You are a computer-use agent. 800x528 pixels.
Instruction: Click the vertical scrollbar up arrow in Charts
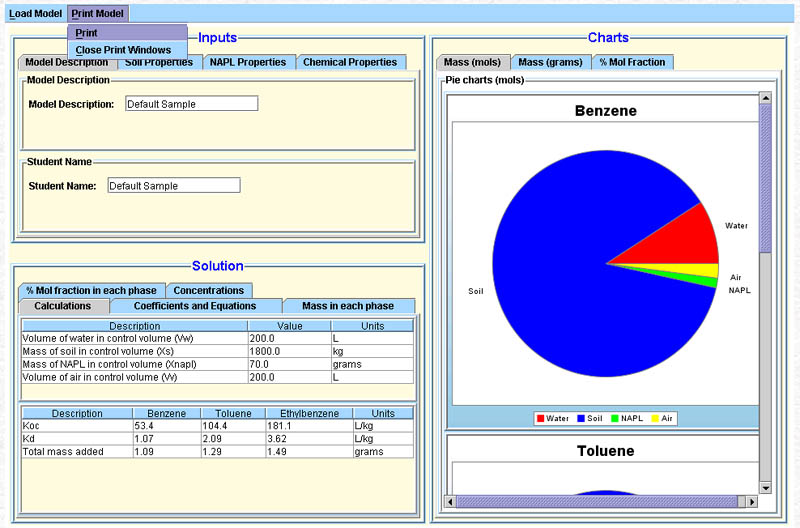pyautogui.click(x=765, y=98)
